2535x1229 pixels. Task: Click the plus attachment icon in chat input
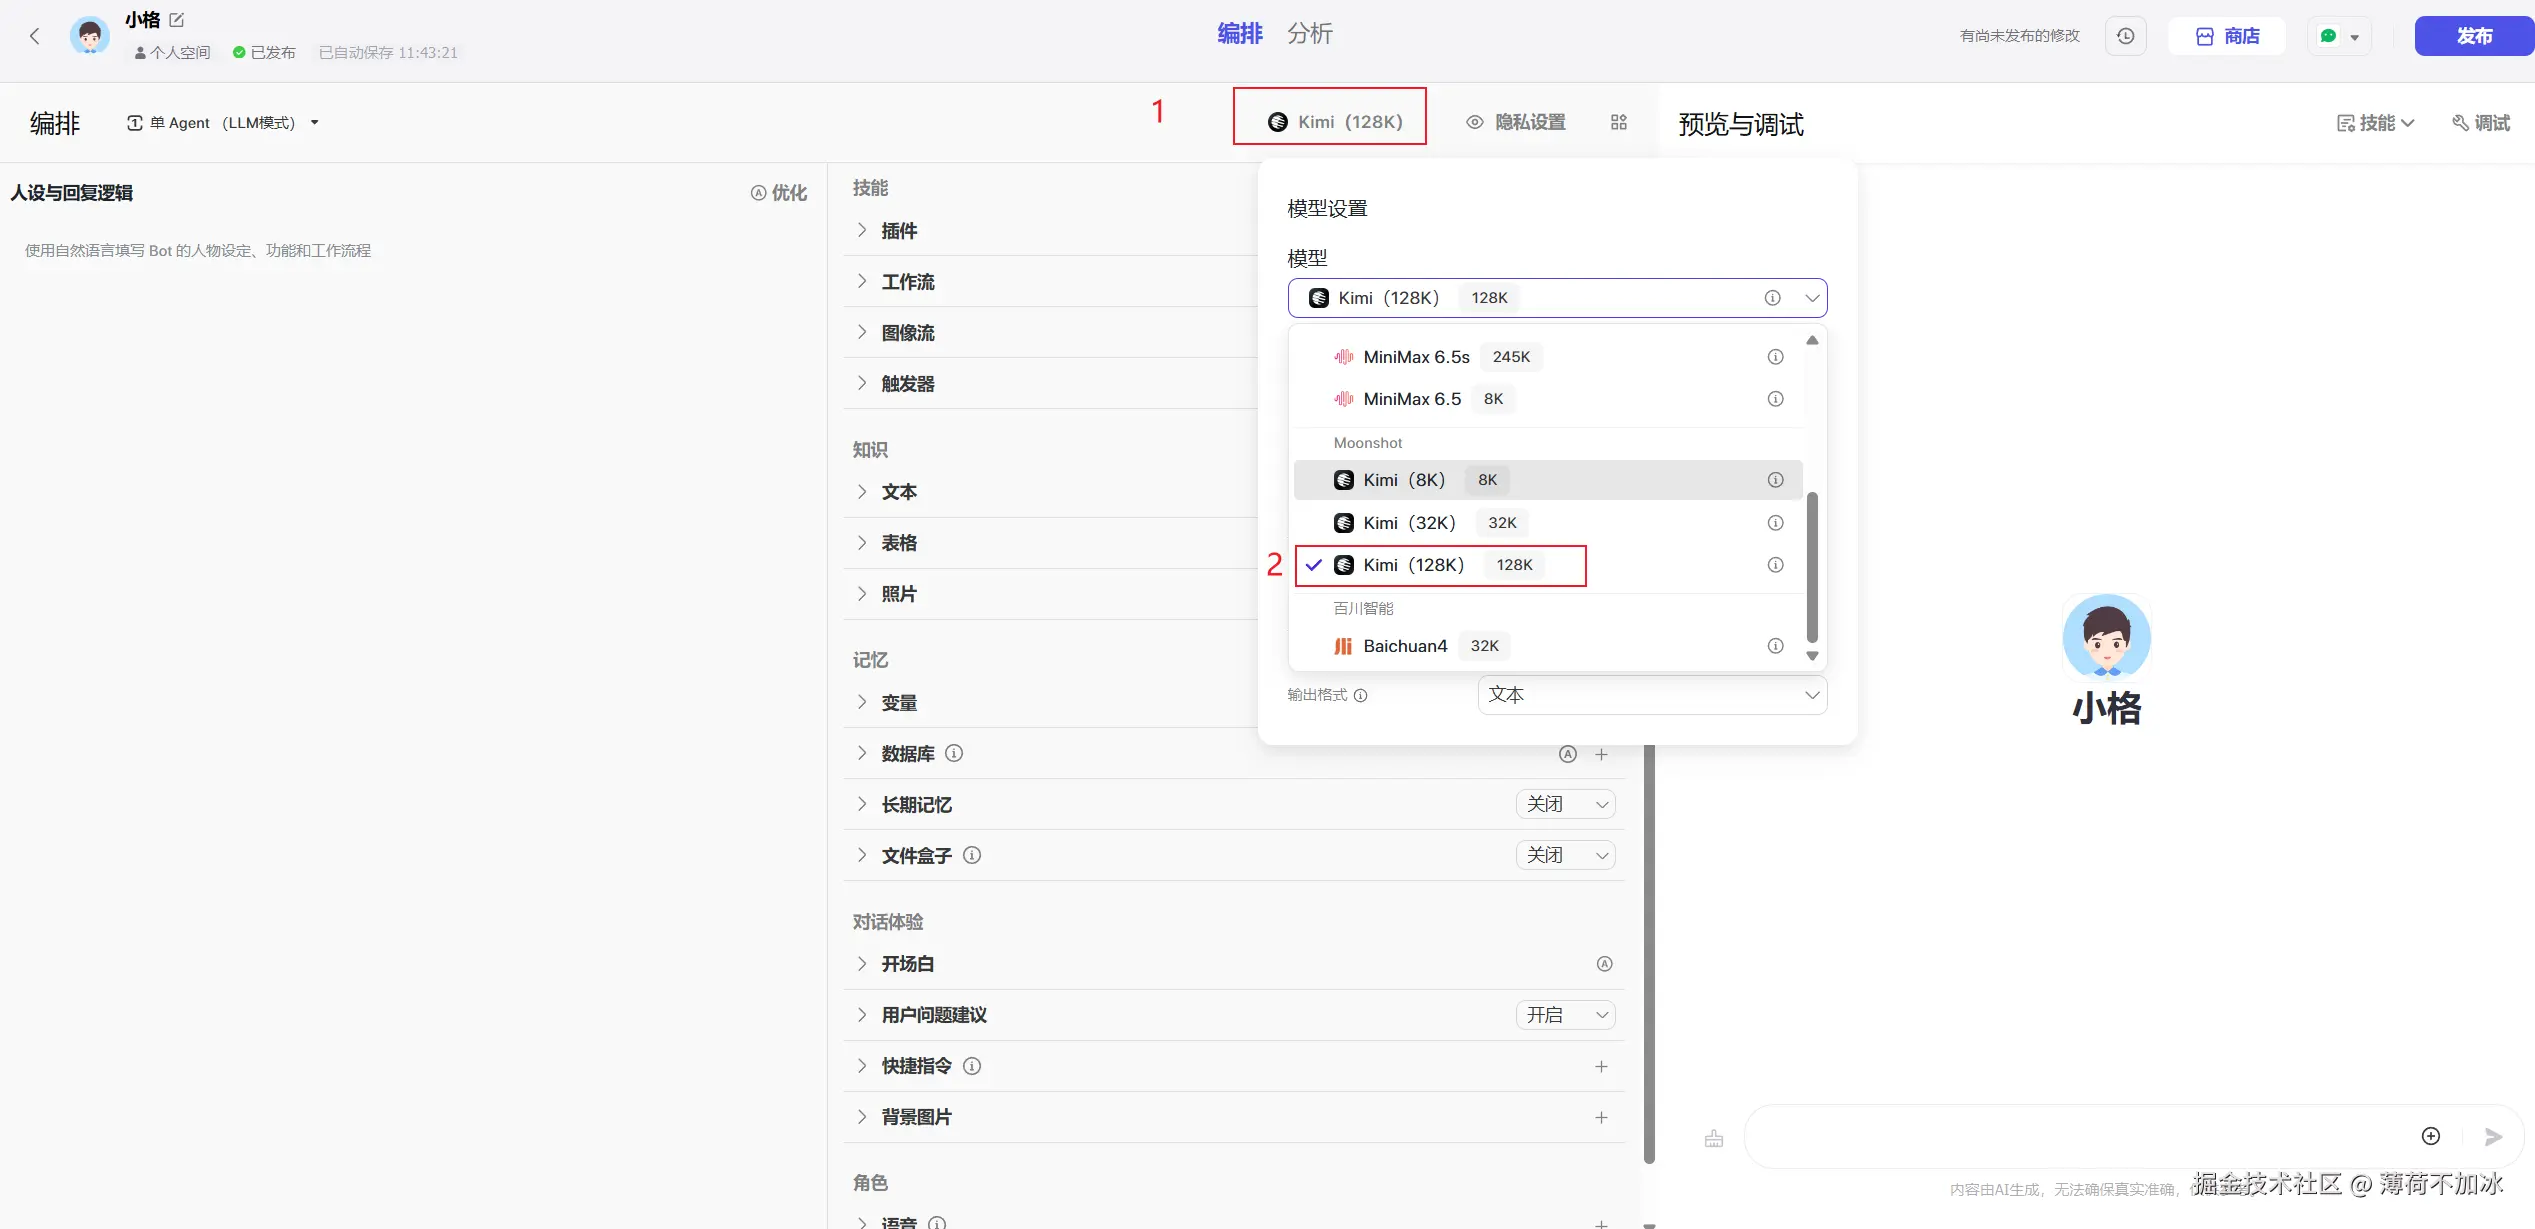(x=2430, y=1136)
